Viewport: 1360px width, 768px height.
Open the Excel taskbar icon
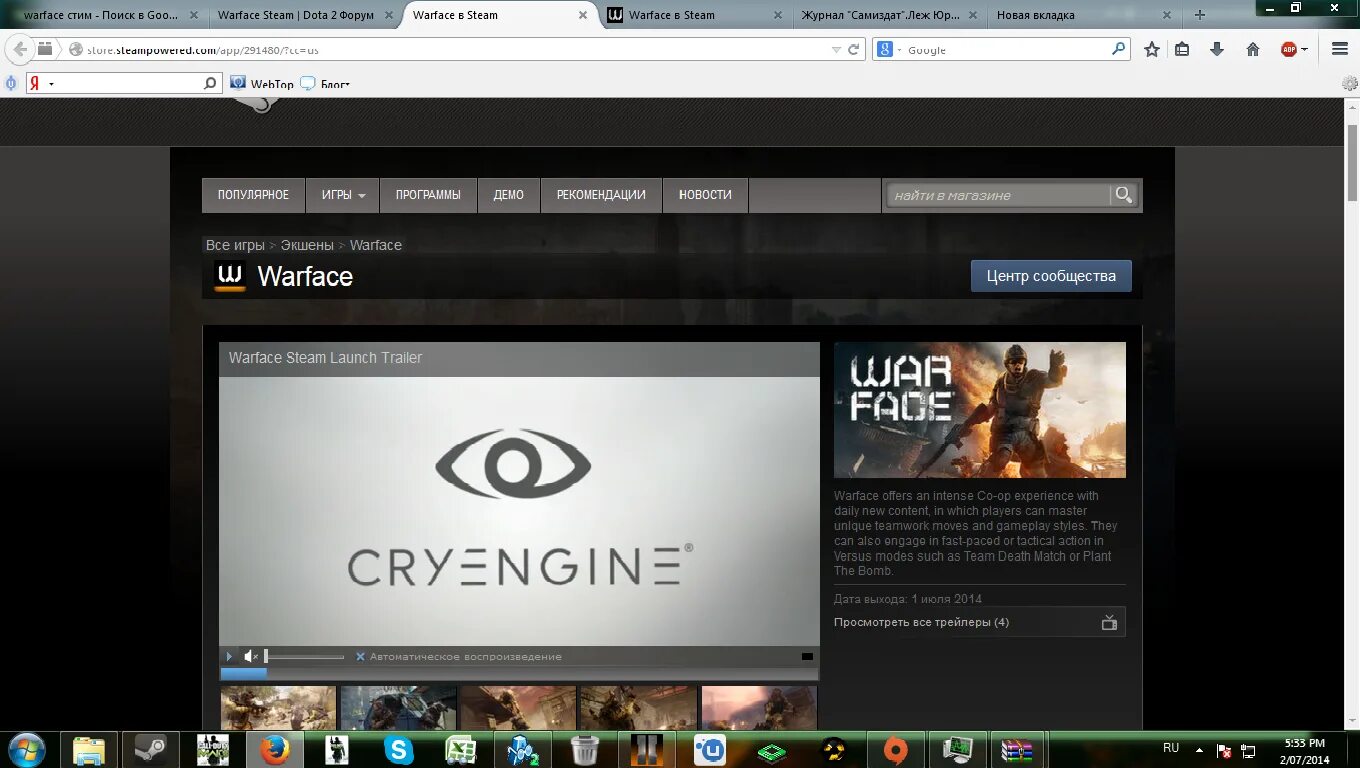[x=461, y=749]
